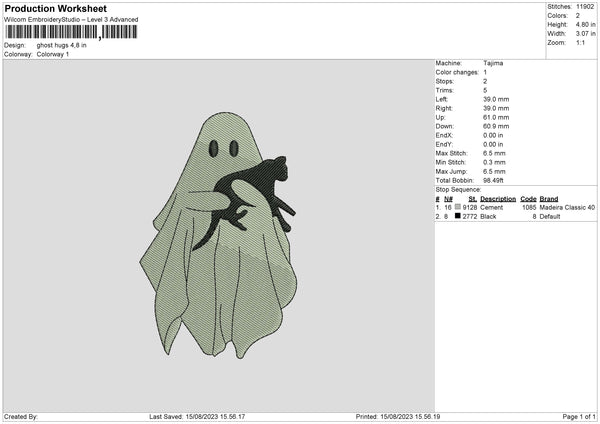Select the Madeira Classic 40 brand entry
The image size is (600, 424).
point(568,207)
